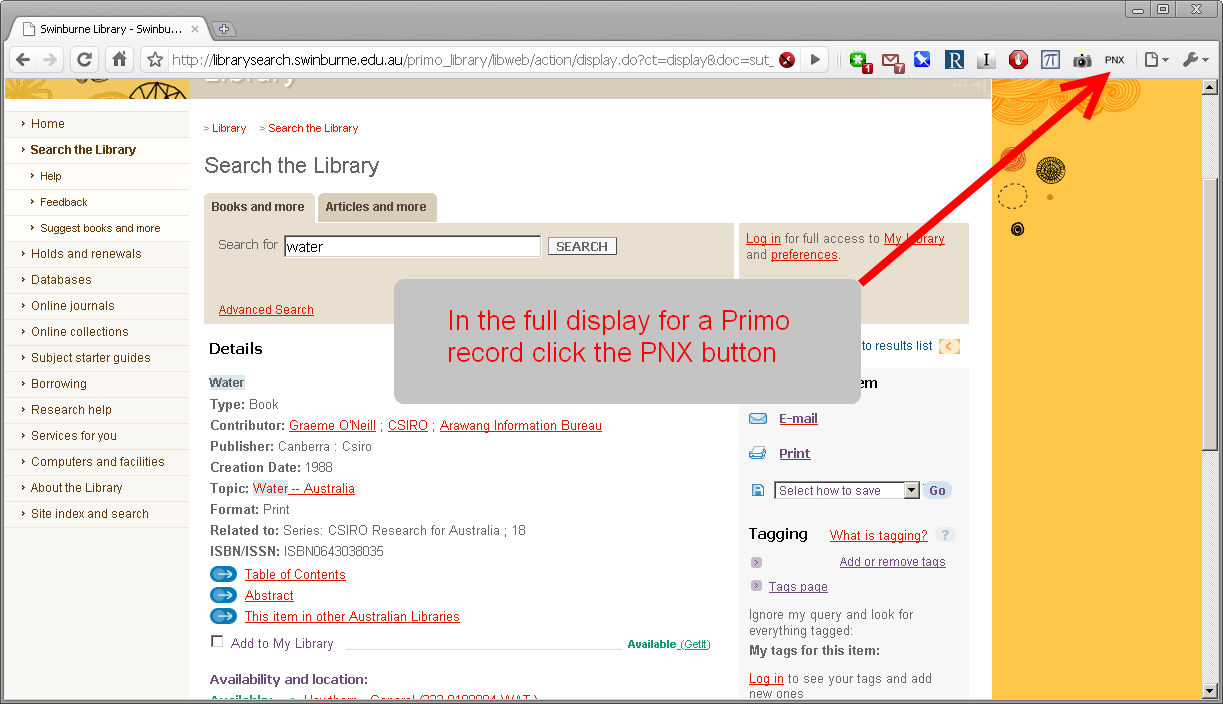
Task: Click arrow icon beside other Australian Libraries link
Action: pyautogui.click(x=223, y=616)
